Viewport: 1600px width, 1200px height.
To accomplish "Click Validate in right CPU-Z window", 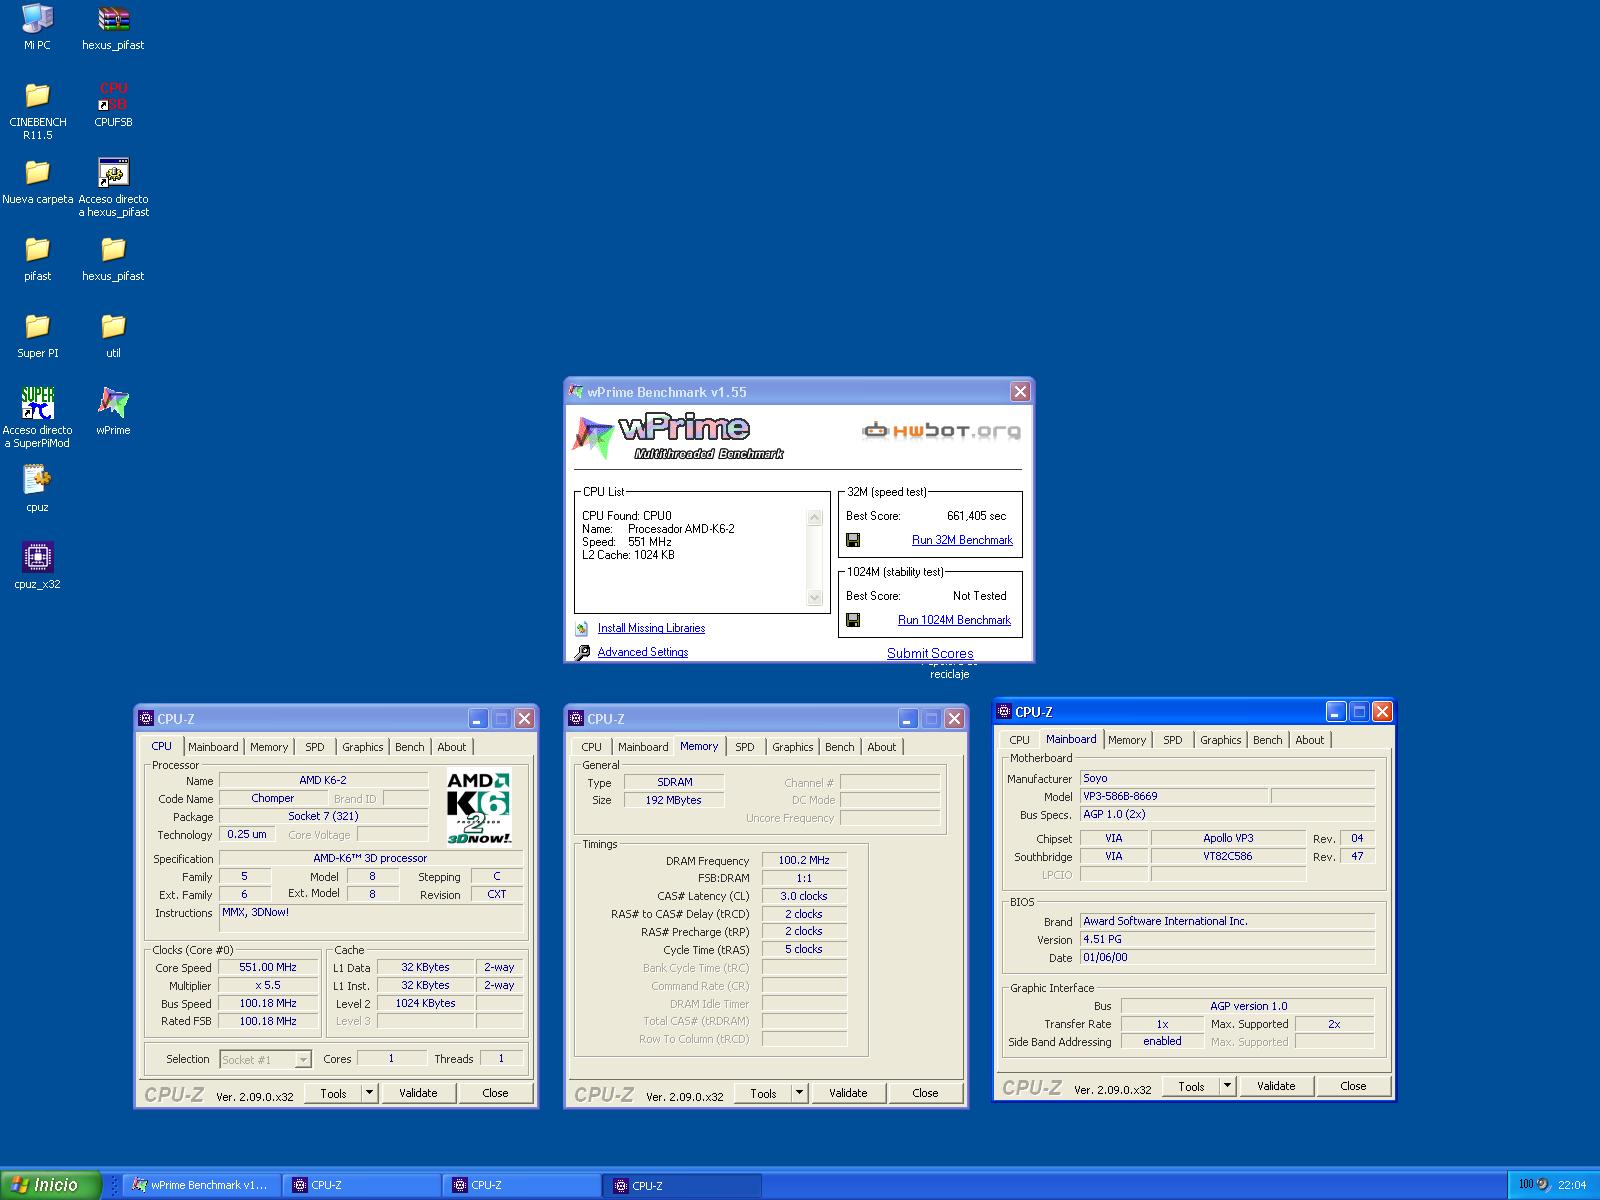I will tap(1276, 1086).
